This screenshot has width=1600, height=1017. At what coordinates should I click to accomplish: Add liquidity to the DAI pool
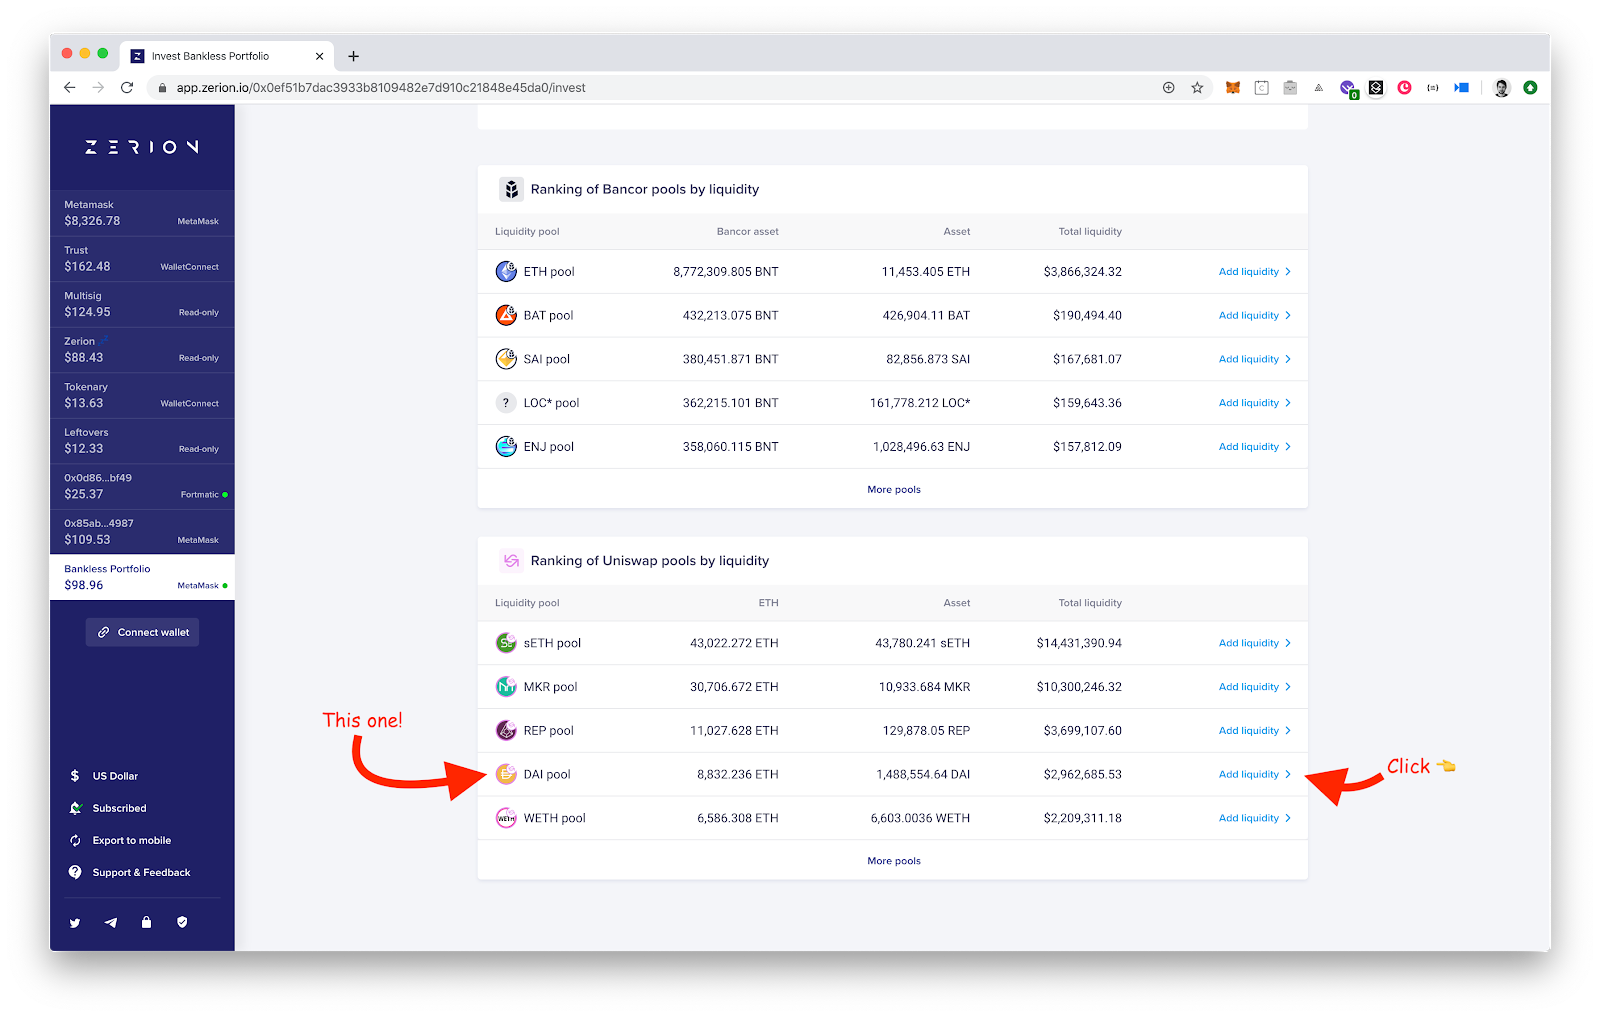tap(1255, 774)
